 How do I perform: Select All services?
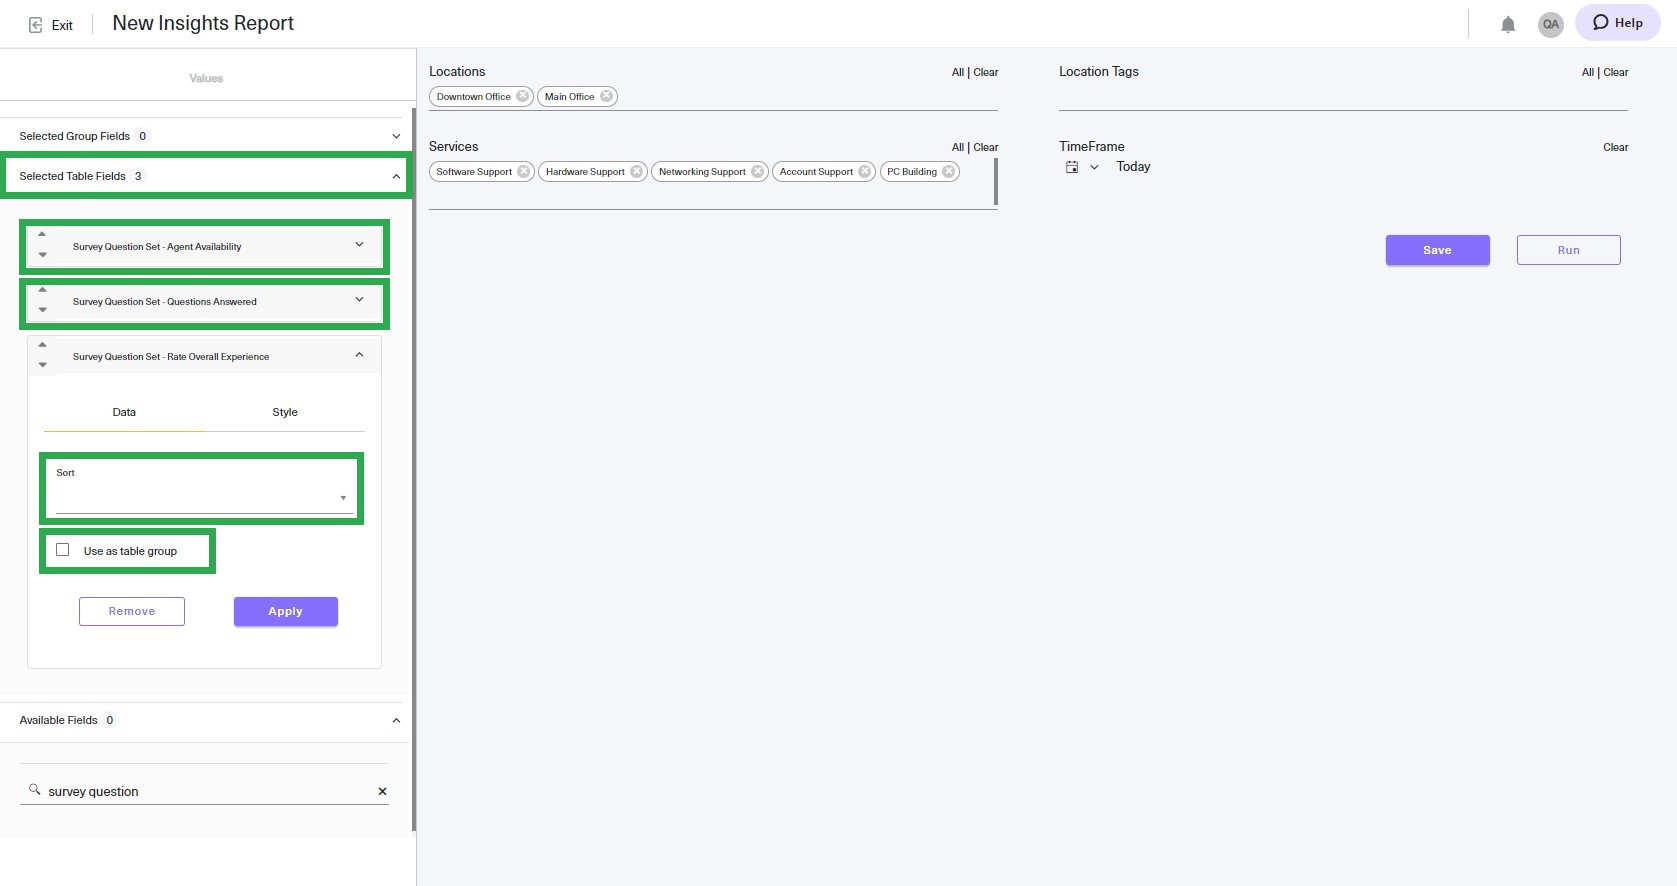click(957, 147)
